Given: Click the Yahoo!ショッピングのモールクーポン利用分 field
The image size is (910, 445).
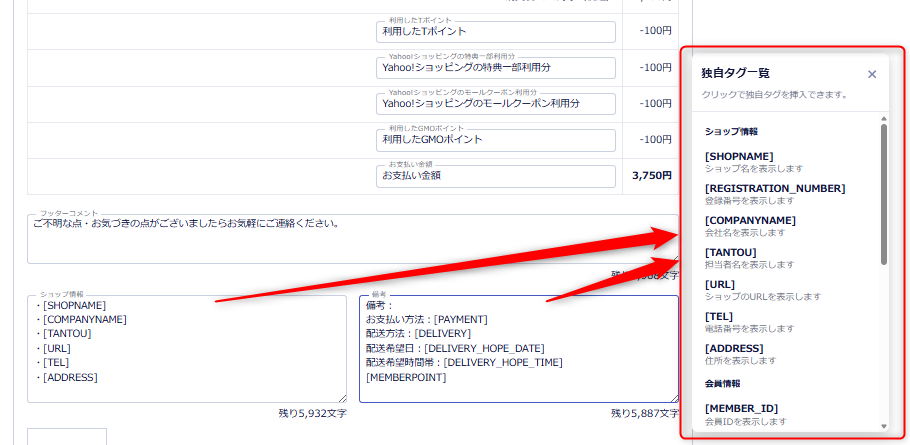Looking at the screenshot, I should click(496, 103).
